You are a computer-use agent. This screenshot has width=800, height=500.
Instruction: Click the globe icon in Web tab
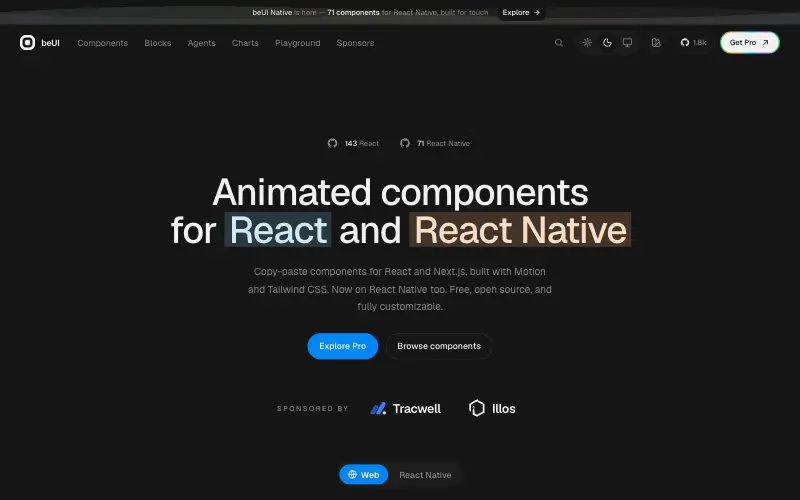click(x=352, y=474)
